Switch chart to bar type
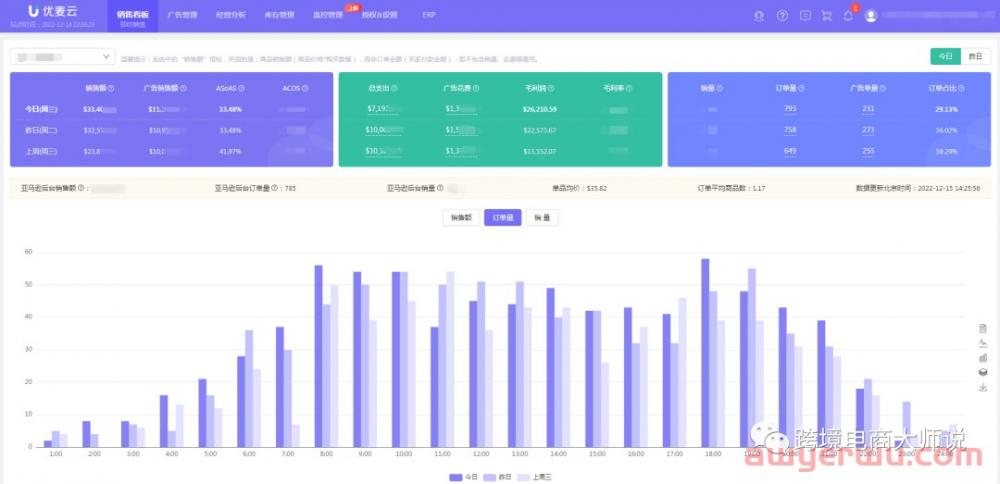 (x=983, y=358)
